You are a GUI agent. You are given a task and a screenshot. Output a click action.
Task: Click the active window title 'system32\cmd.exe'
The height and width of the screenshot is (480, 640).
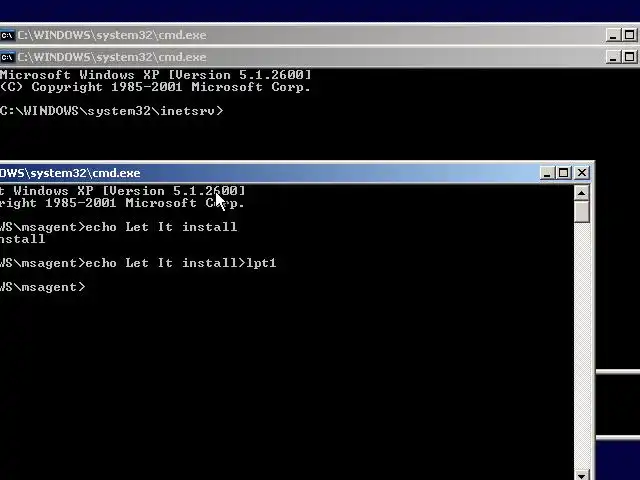pos(70,173)
